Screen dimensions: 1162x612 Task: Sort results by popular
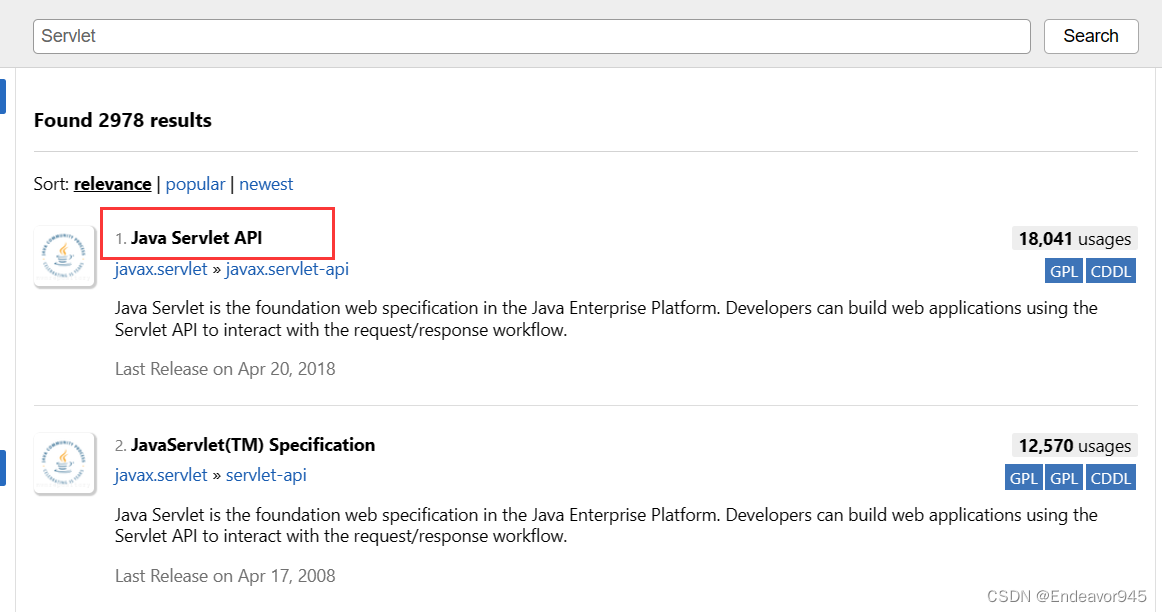tap(195, 184)
